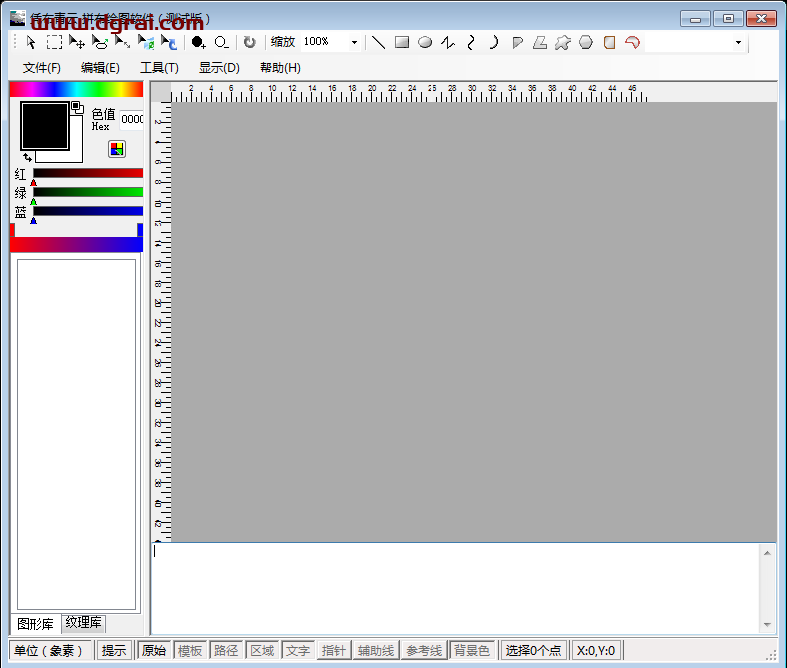Open the color palette picker icon
787x668 pixels.
(117, 149)
